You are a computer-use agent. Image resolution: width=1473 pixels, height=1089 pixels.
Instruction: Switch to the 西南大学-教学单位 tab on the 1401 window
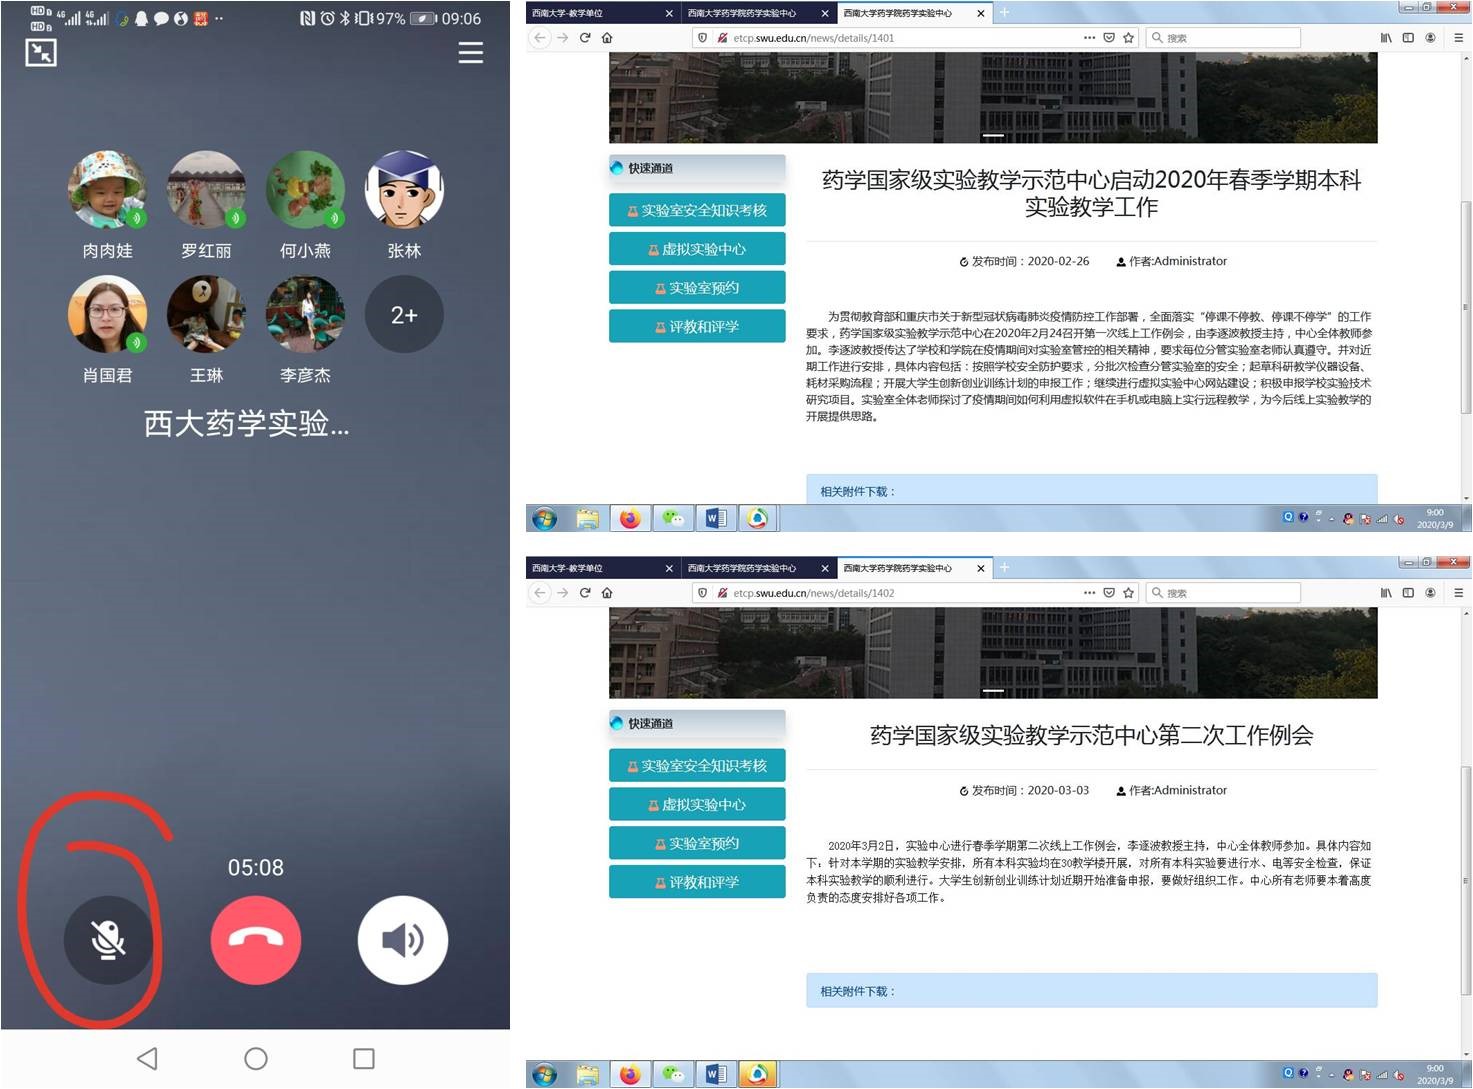595,13
